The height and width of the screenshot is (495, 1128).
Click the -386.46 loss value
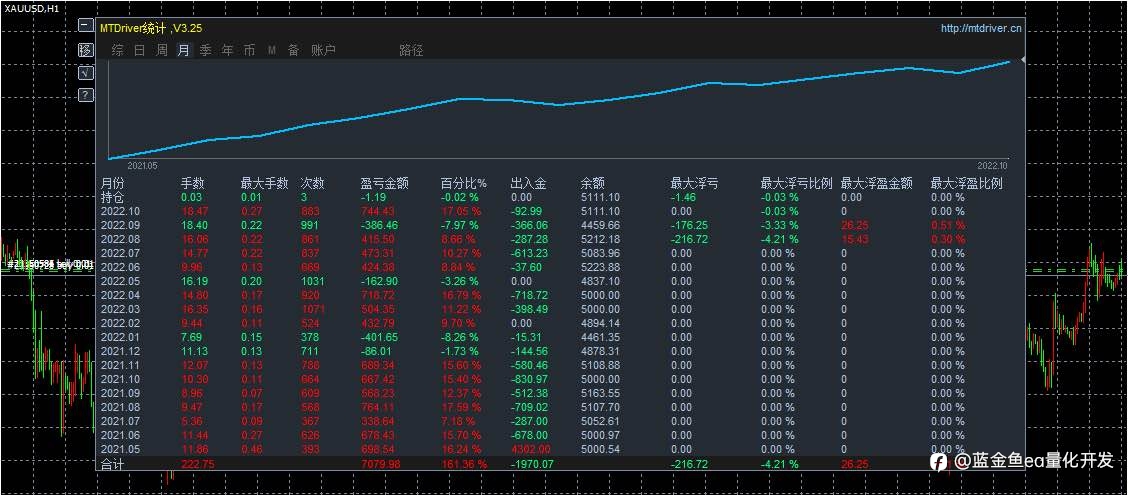click(x=380, y=224)
